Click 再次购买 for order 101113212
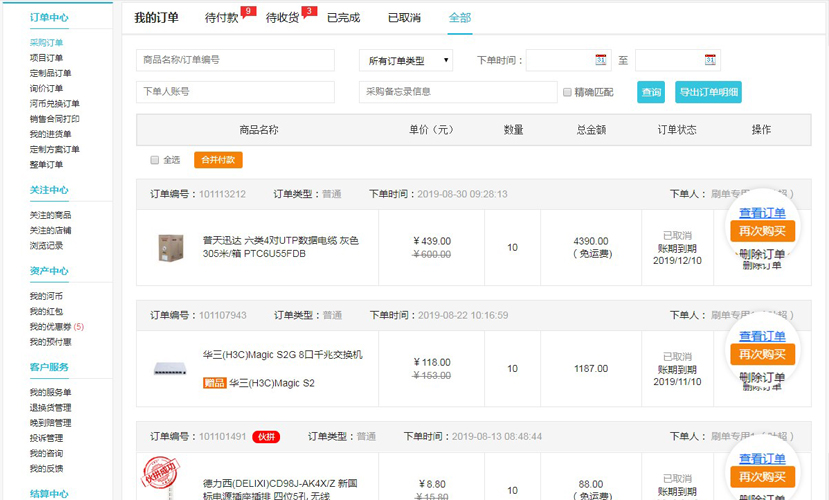The height and width of the screenshot is (500, 829). (x=762, y=231)
